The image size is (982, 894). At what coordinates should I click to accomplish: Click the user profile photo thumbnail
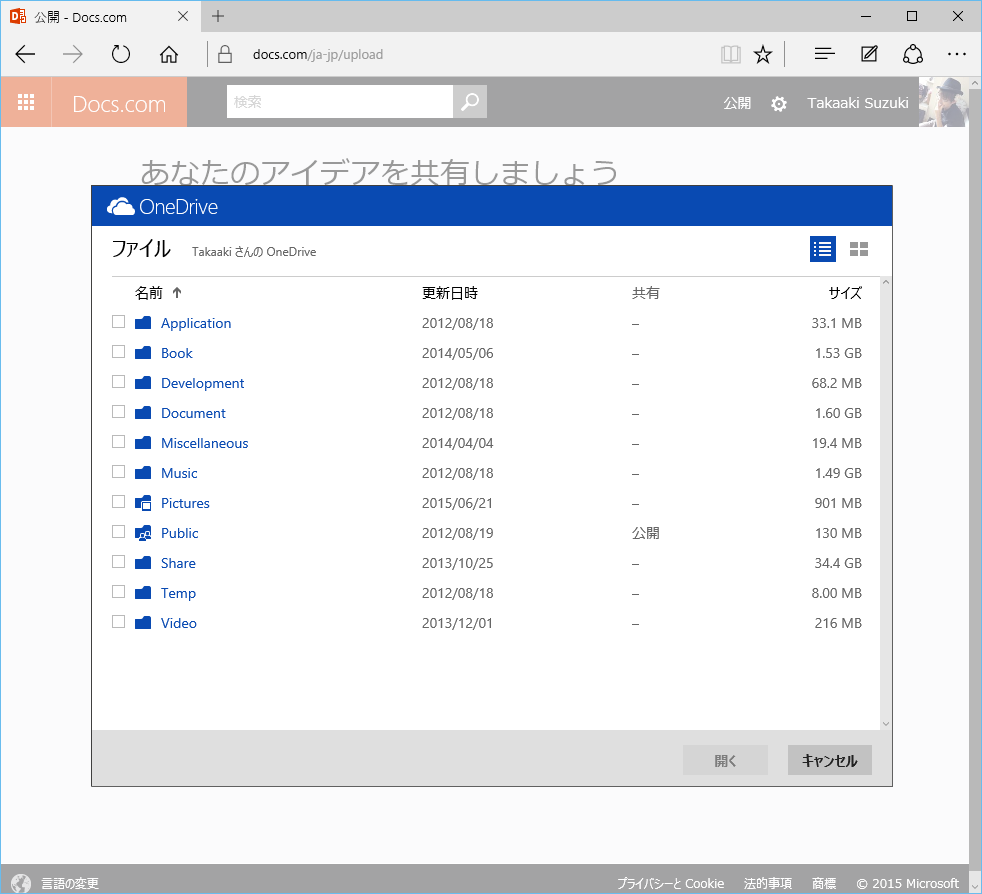(x=943, y=102)
